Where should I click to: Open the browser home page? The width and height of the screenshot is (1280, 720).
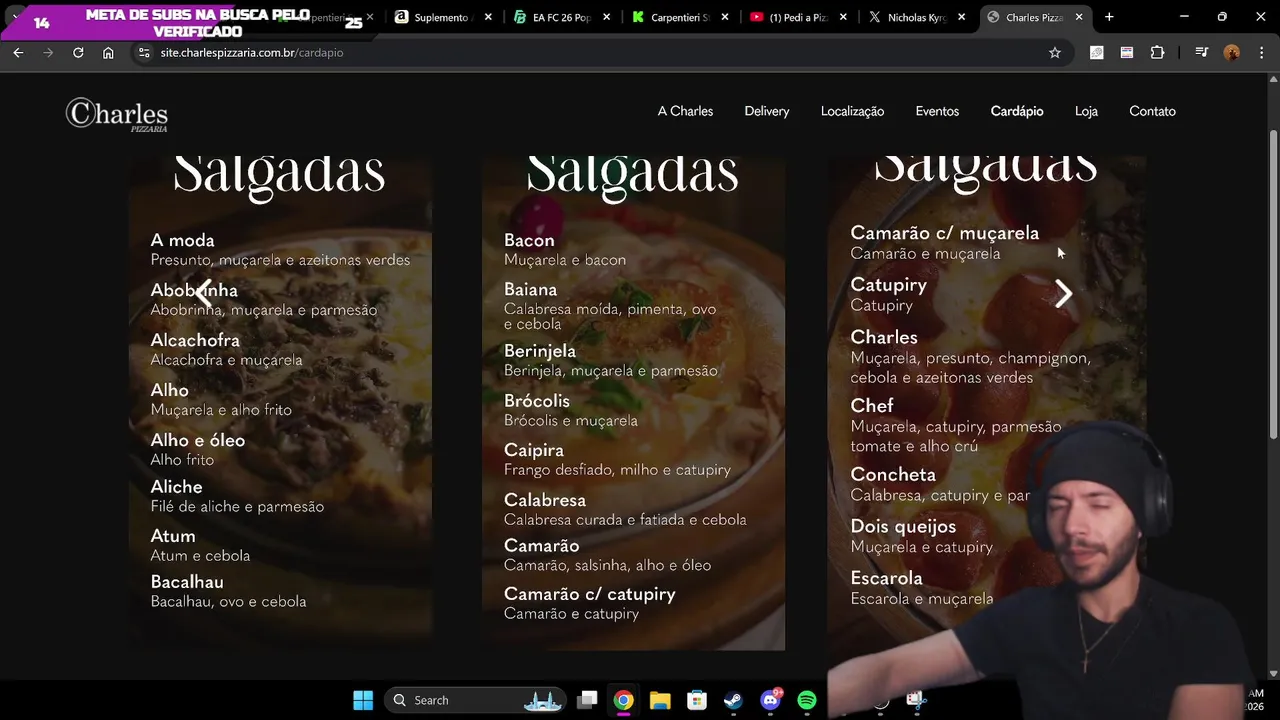coord(108,52)
